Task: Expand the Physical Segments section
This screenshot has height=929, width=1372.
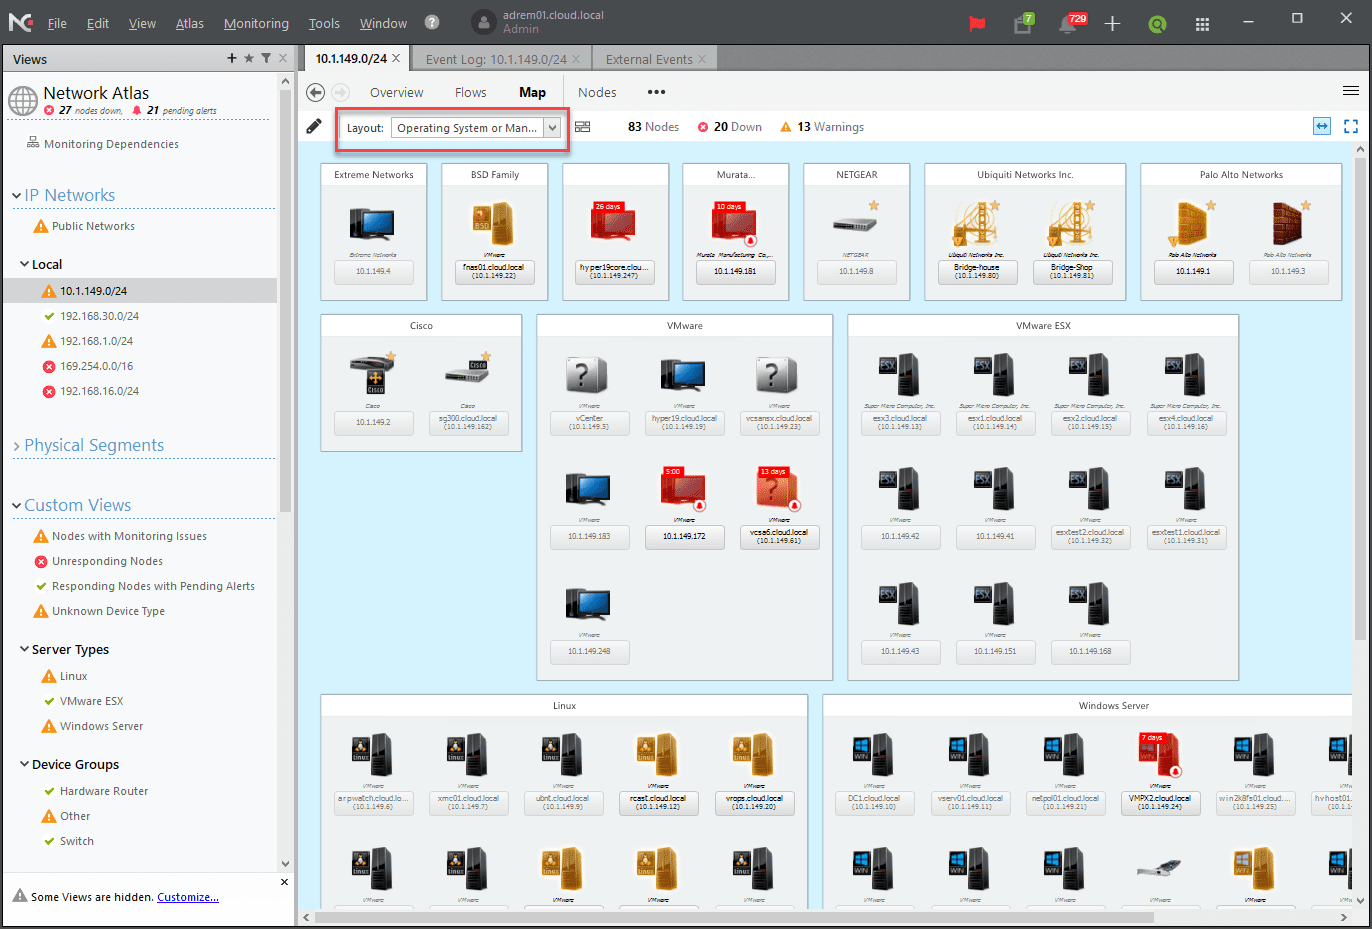Action: tap(17, 446)
